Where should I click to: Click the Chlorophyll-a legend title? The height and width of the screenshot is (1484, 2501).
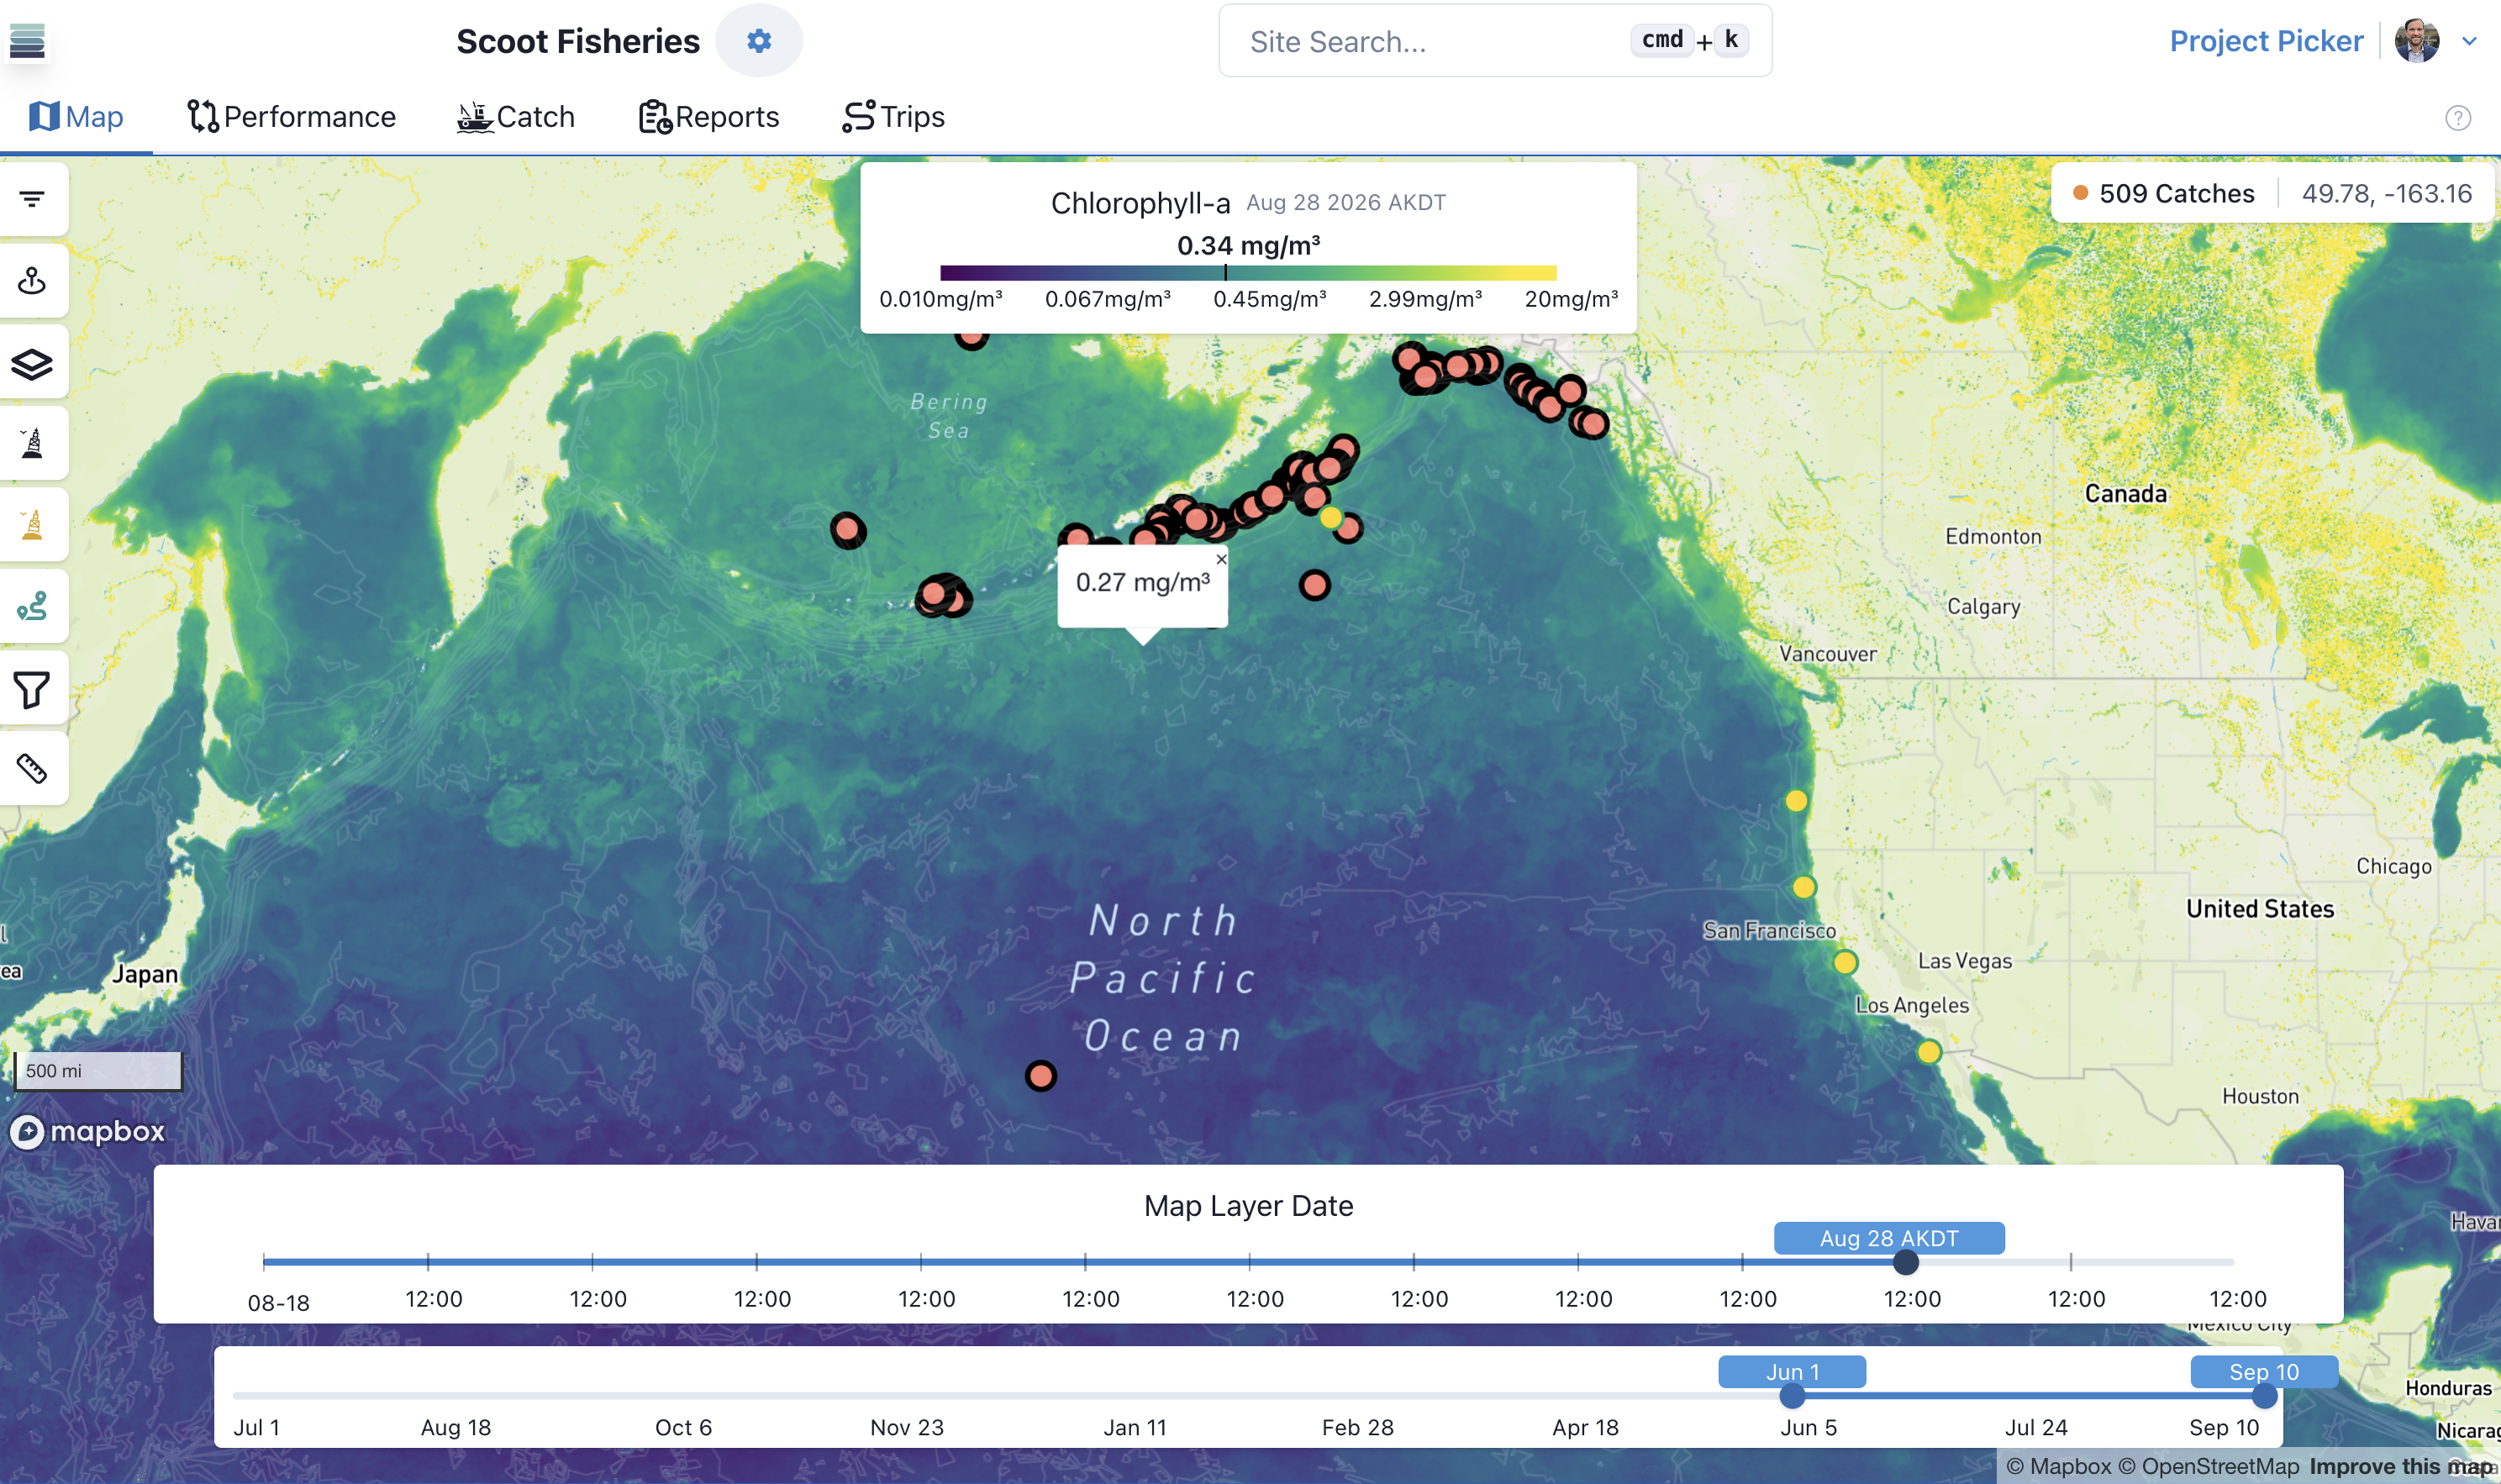1140,203
